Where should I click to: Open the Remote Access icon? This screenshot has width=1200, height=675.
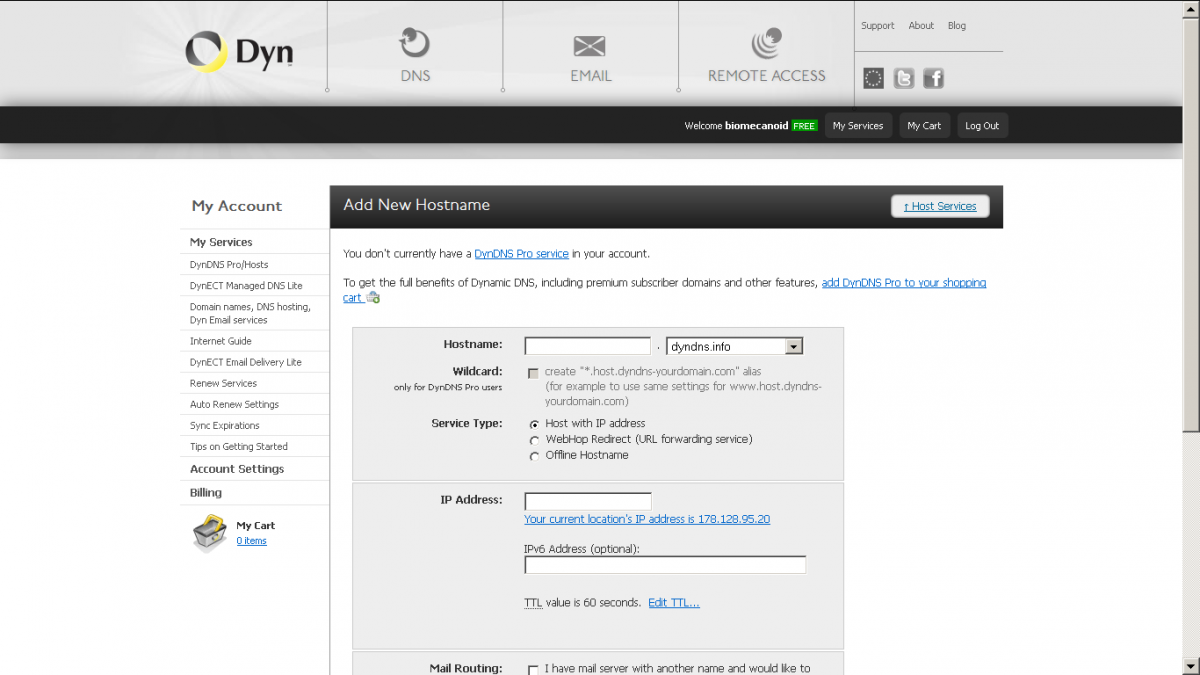pyautogui.click(x=766, y=43)
